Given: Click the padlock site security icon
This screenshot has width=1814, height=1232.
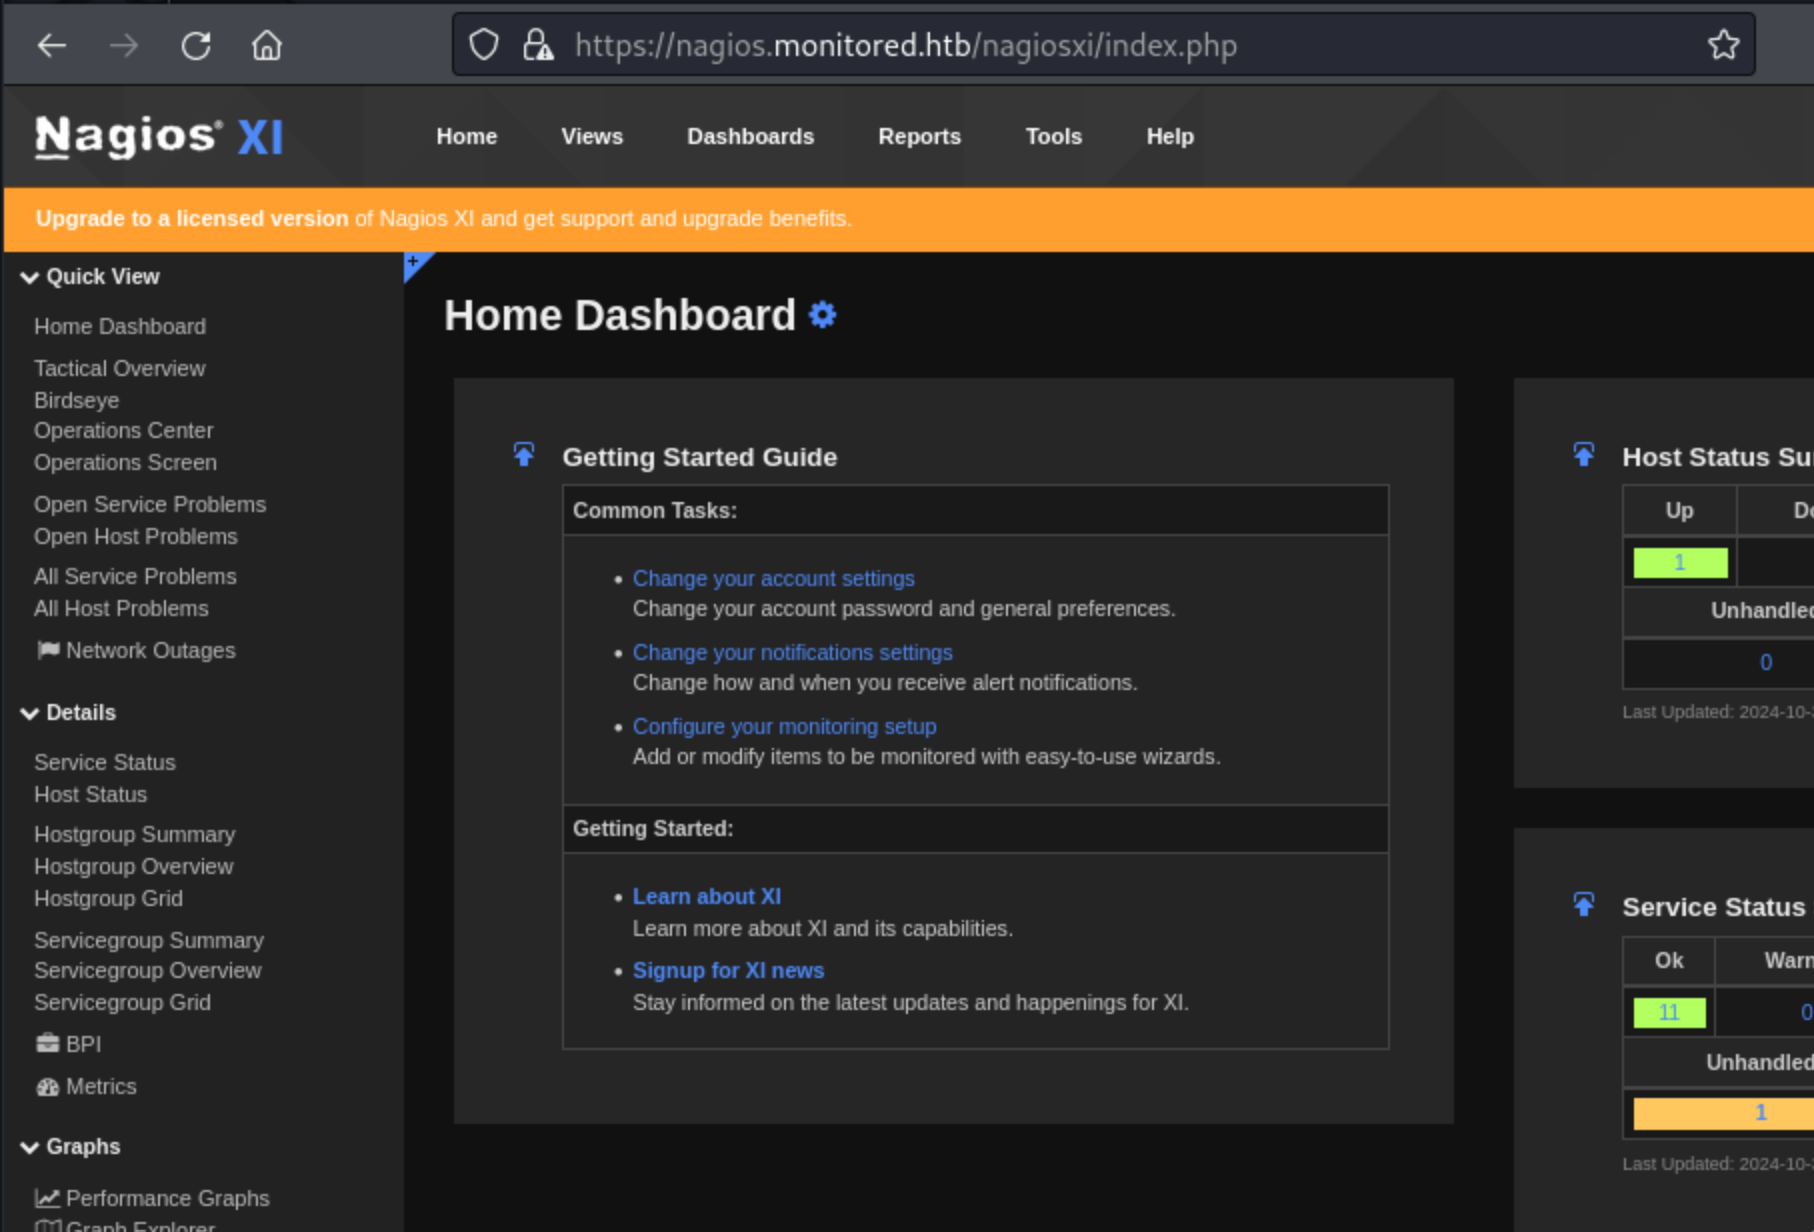Looking at the screenshot, I should [x=538, y=45].
